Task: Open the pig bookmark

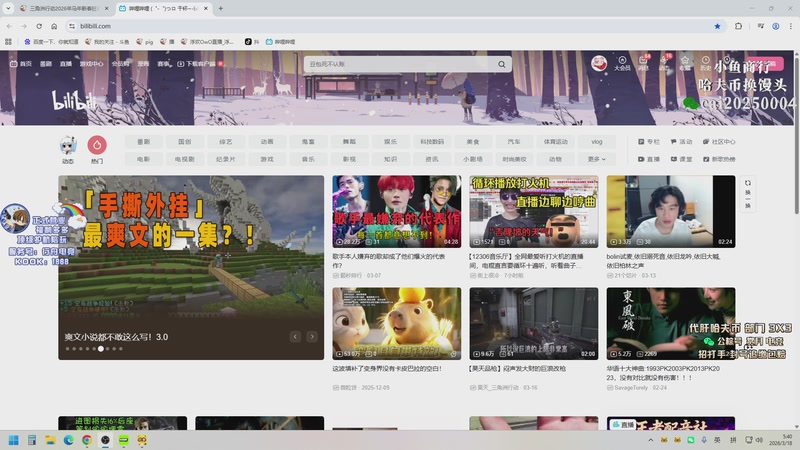Action: click(x=144, y=42)
